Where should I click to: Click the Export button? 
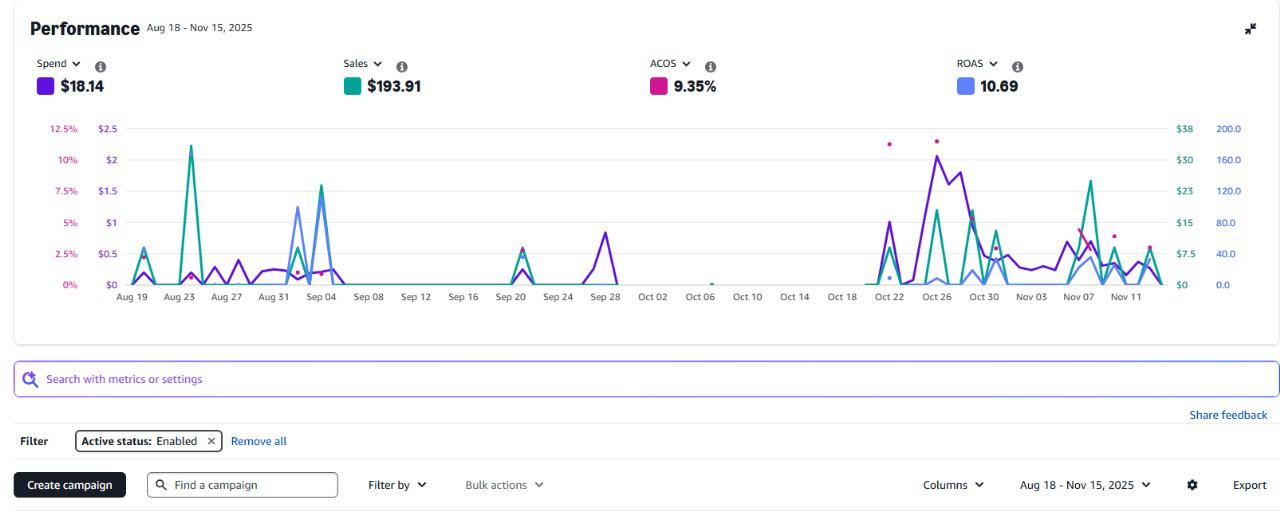[1249, 485]
